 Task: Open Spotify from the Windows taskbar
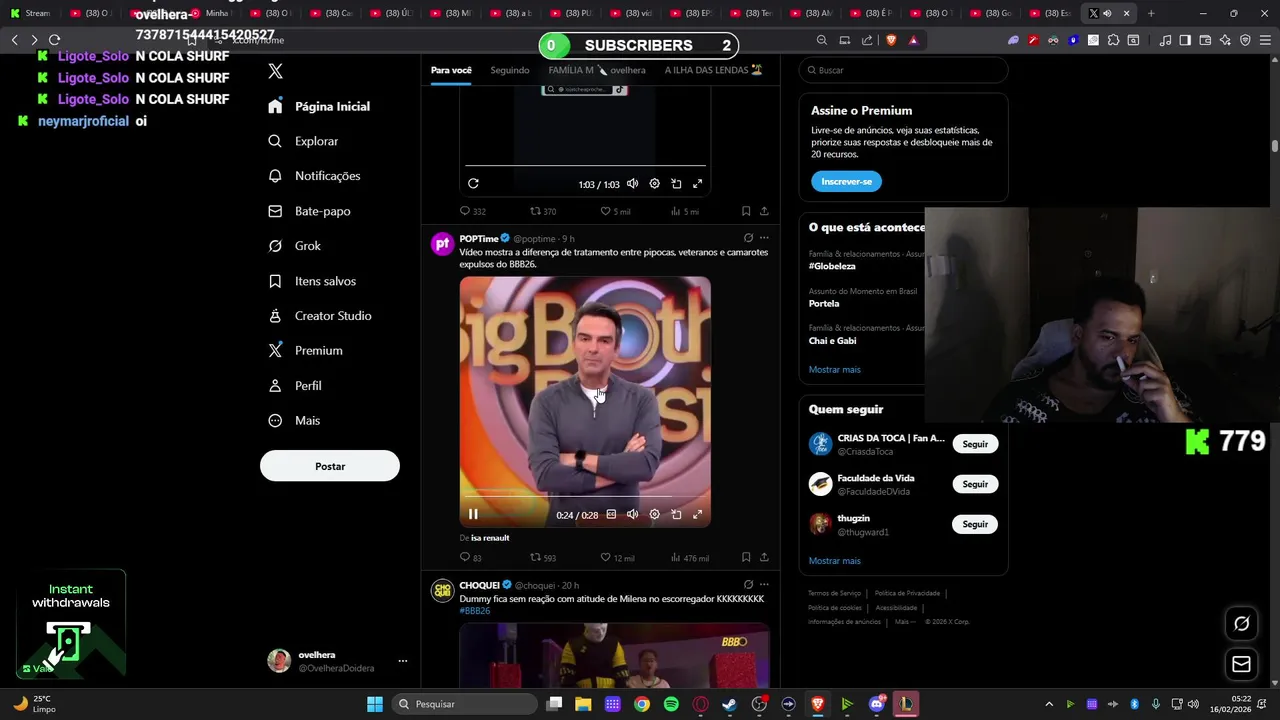671,704
